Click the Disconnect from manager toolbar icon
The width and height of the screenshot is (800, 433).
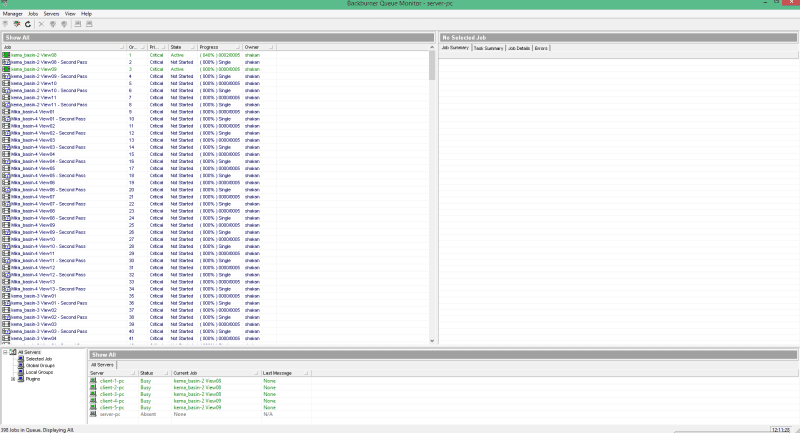coord(17,22)
